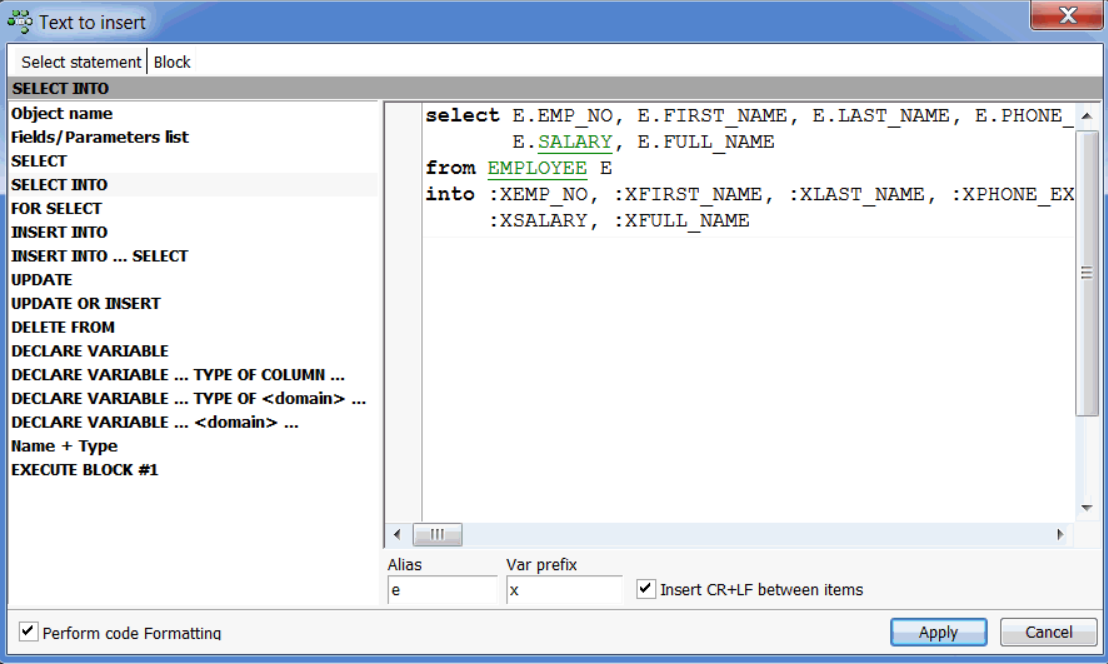Select Fields/Parameters list option
1108x664 pixels.
click(x=100, y=137)
